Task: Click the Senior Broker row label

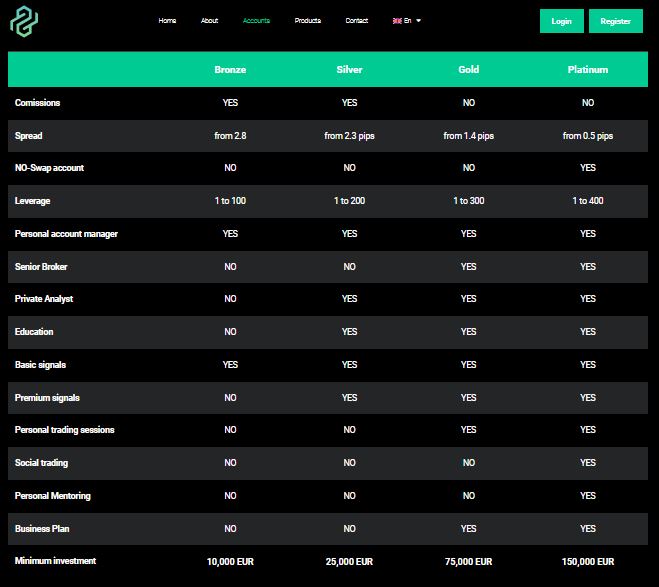Action: [41, 267]
